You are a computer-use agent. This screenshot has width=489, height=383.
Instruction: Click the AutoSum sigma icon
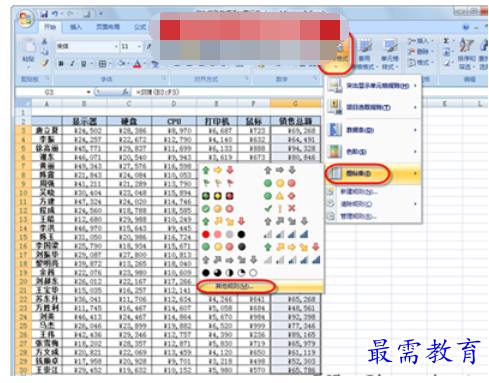tap(446, 41)
